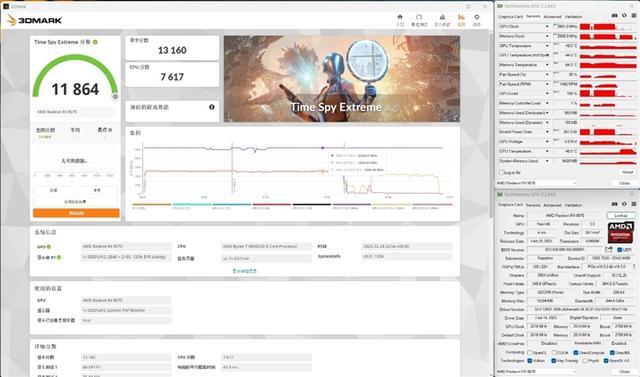Viewport: 640px width, 377px height.
Task: Toggle the UEFI checkbox in GPU-Z
Action: tap(619, 249)
